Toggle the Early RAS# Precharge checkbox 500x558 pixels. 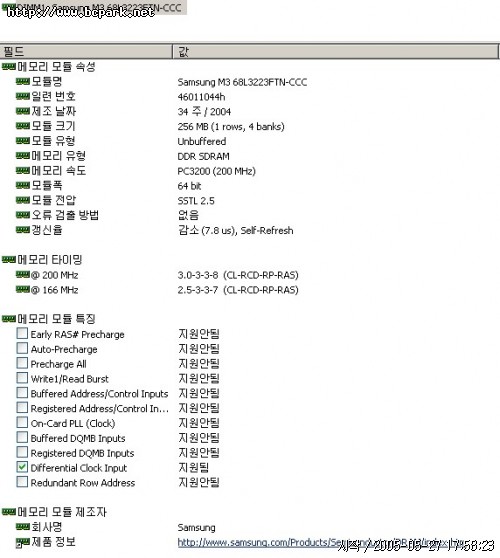(22, 333)
